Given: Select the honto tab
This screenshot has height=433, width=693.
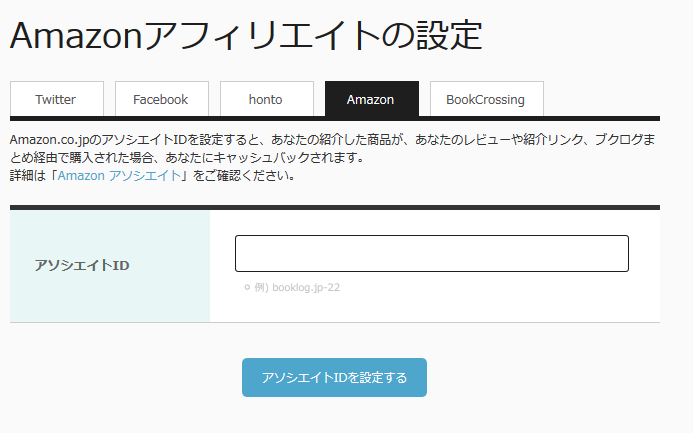Looking at the screenshot, I should coord(267,99).
